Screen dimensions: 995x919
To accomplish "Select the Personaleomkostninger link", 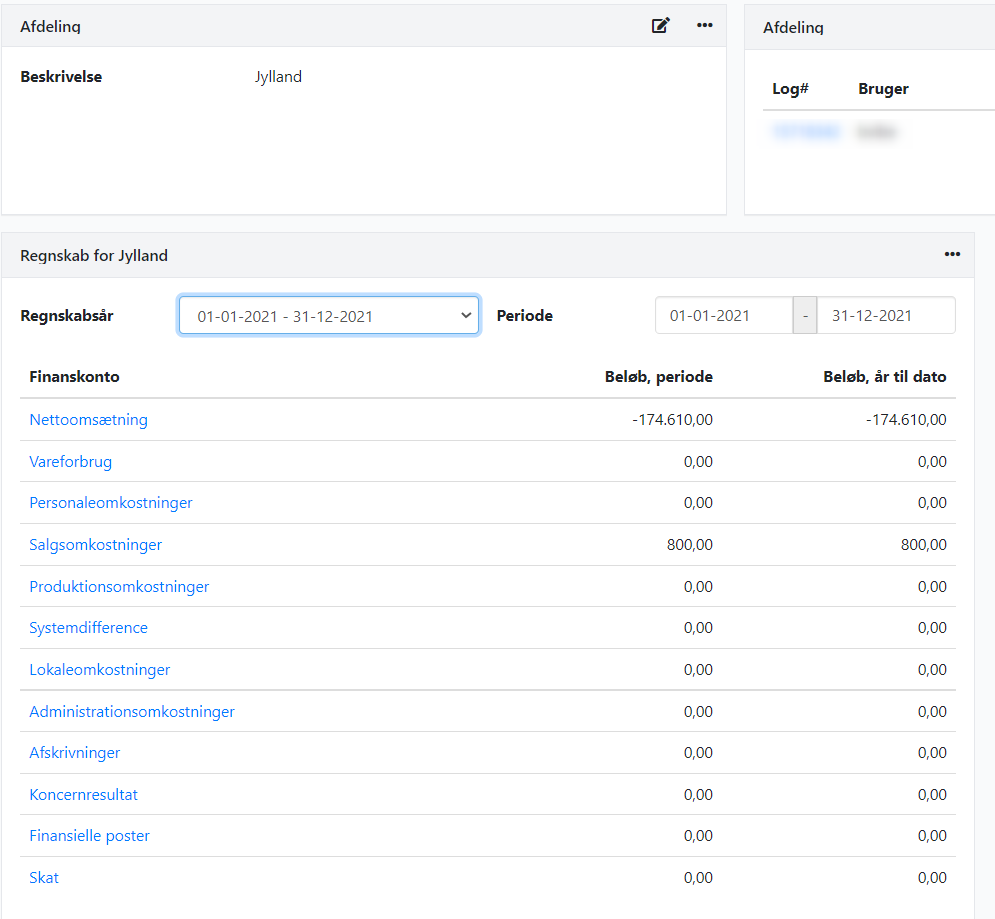I will coord(111,503).
